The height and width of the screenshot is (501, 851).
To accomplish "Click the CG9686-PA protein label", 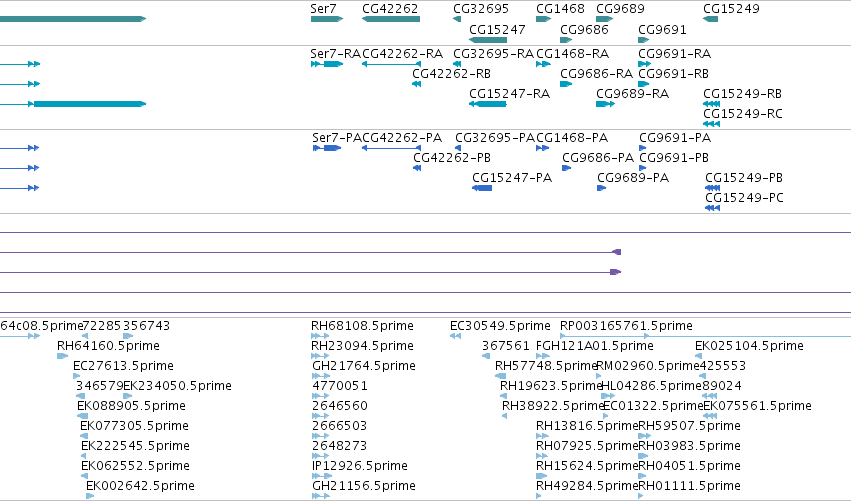I will [598, 158].
